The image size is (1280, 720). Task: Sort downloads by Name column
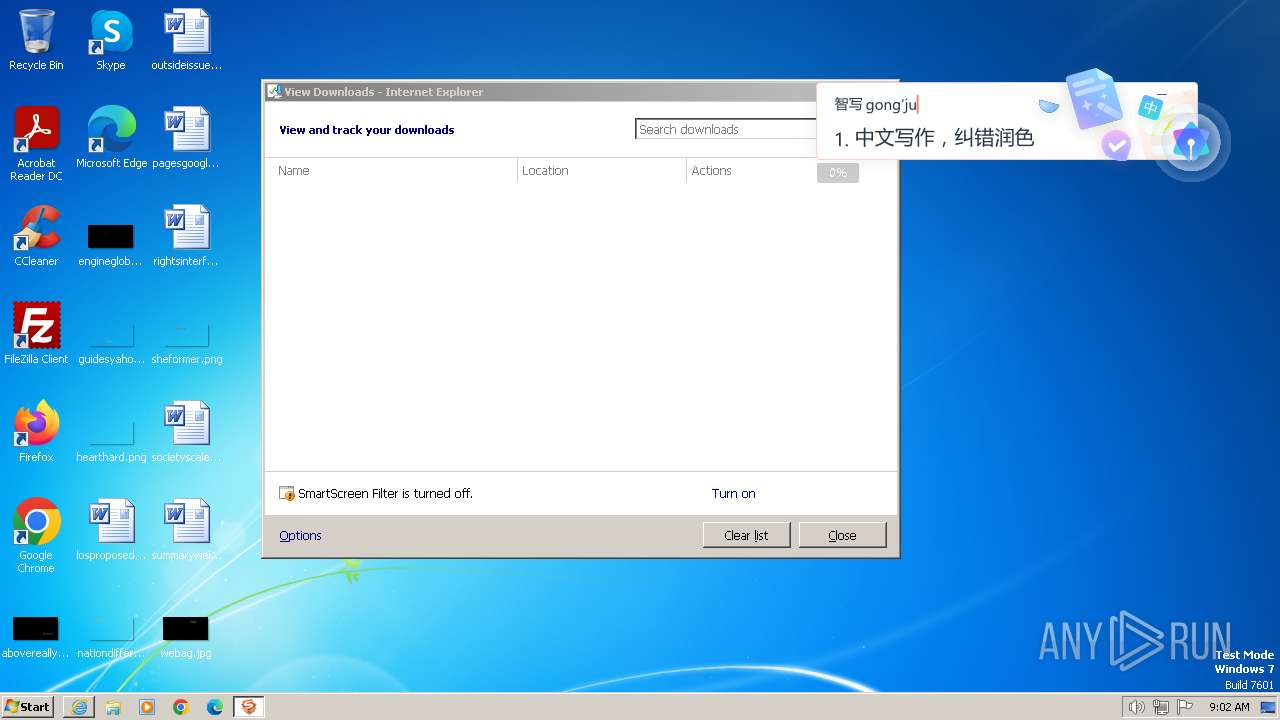pyautogui.click(x=391, y=171)
